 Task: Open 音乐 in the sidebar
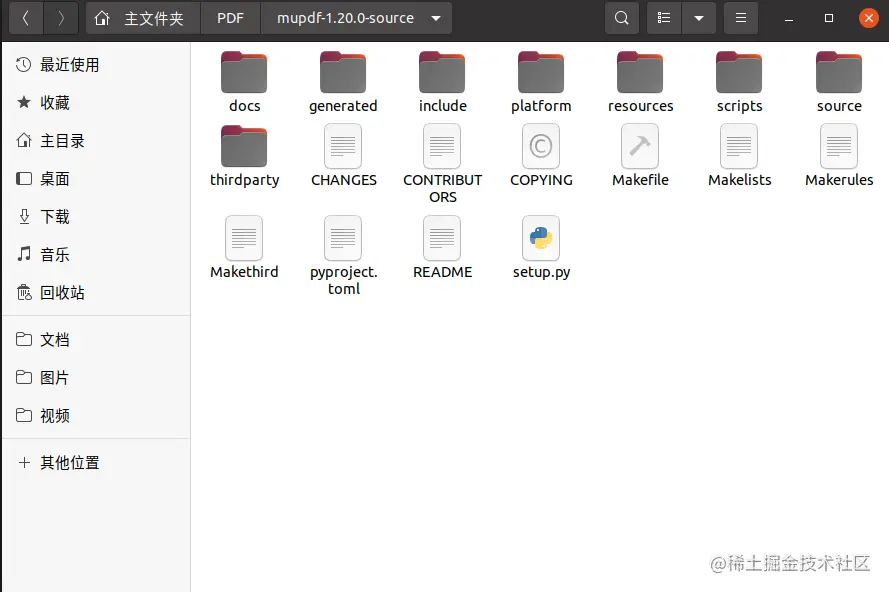click(x=96, y=255)
